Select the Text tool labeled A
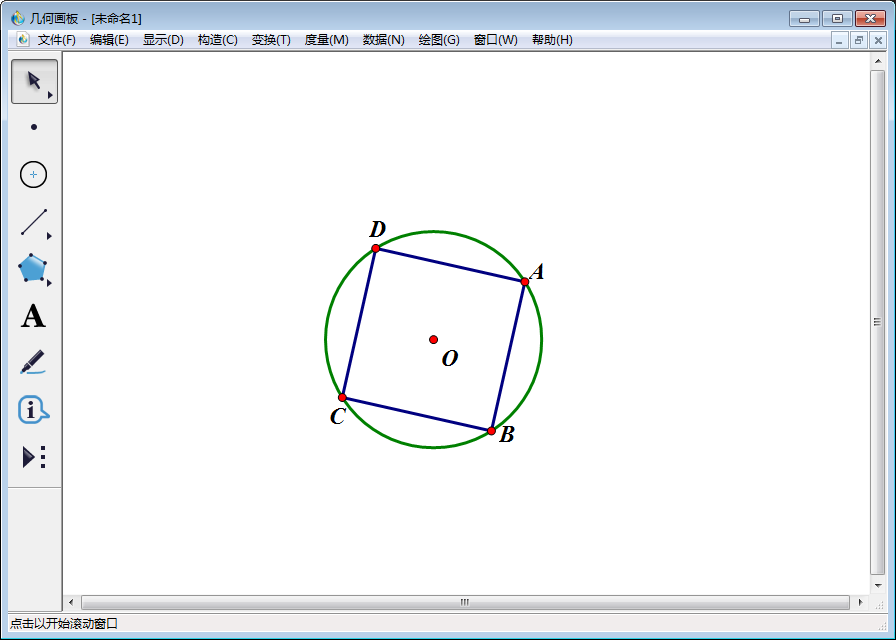Viewport: 896px width, 640px height. [33, 316]
